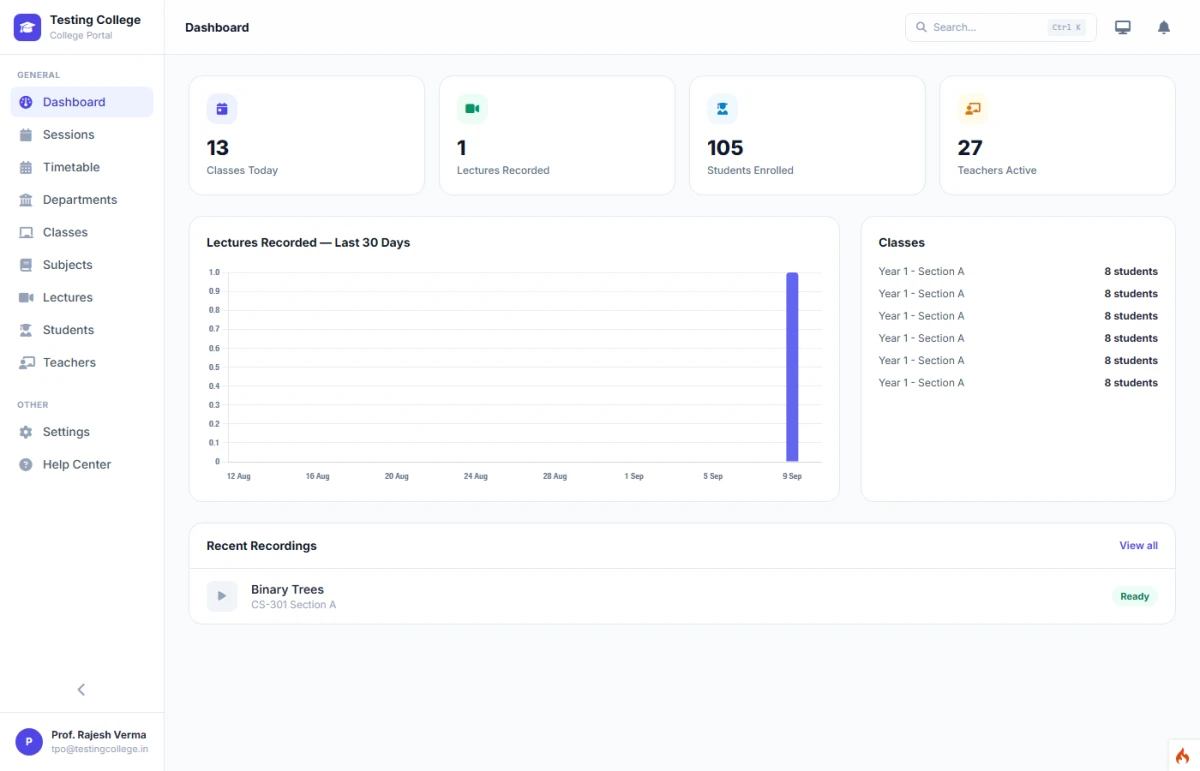Click the Classes Today calendar icon
The image size is (1200, 771).
tap(222, 109)
